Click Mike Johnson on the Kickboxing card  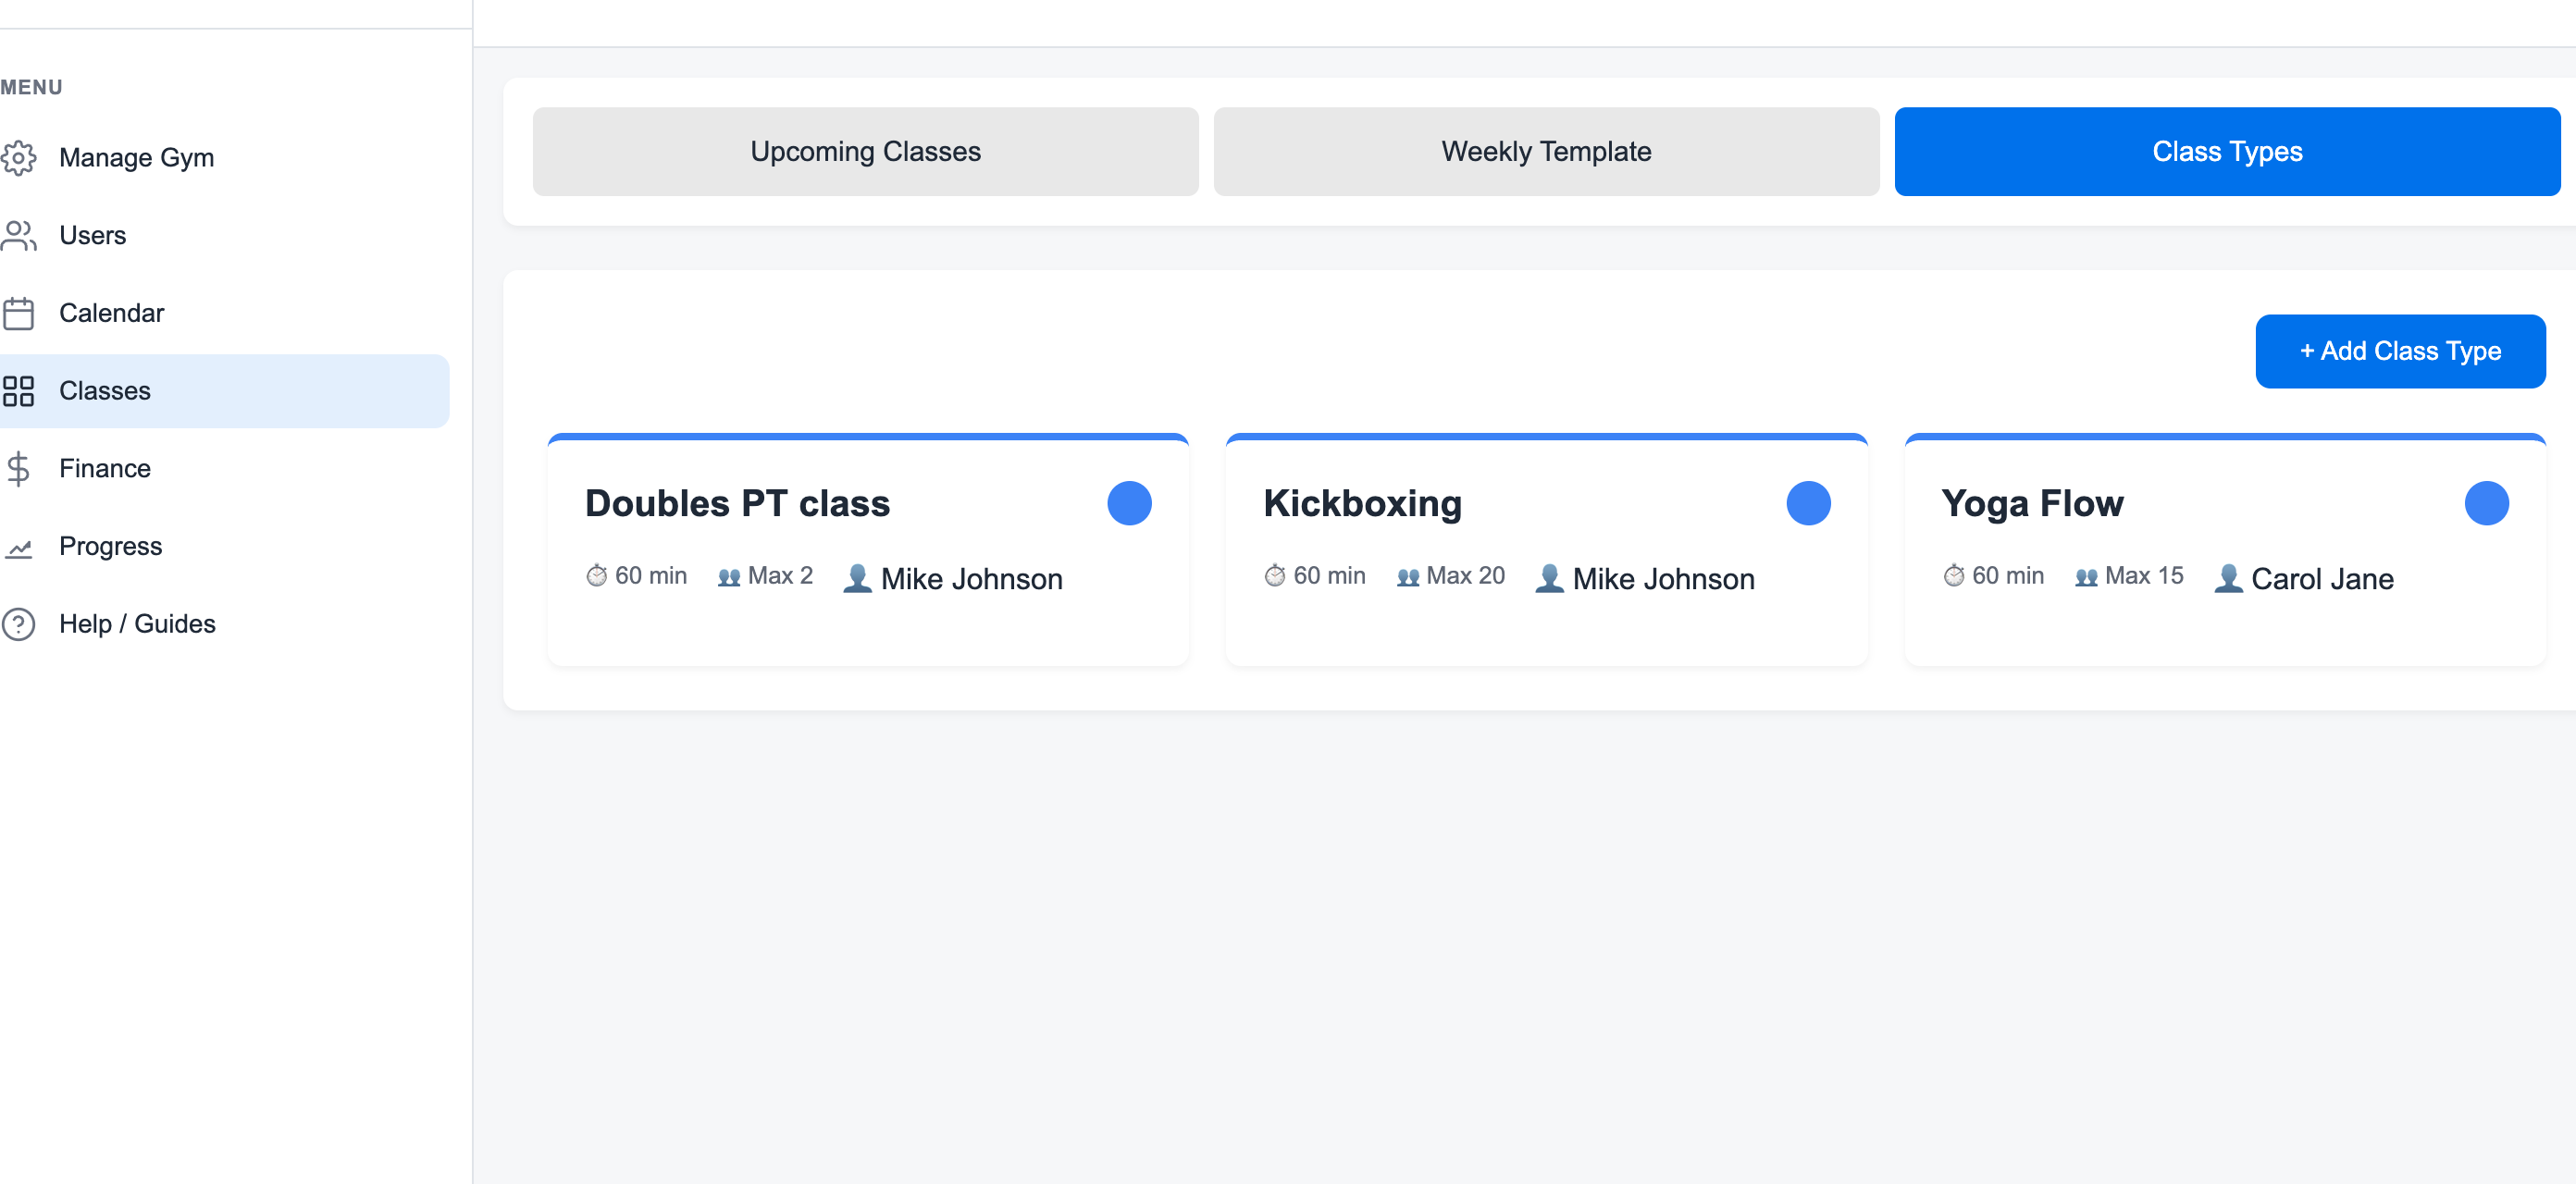tap(1663, 578)
